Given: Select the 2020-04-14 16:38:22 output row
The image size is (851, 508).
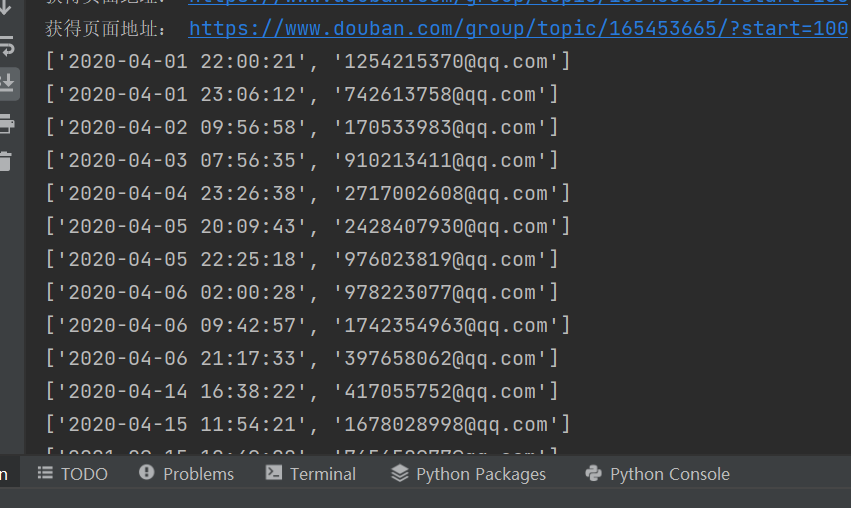Looking at the screenshot, I should [x=302, y=392].
